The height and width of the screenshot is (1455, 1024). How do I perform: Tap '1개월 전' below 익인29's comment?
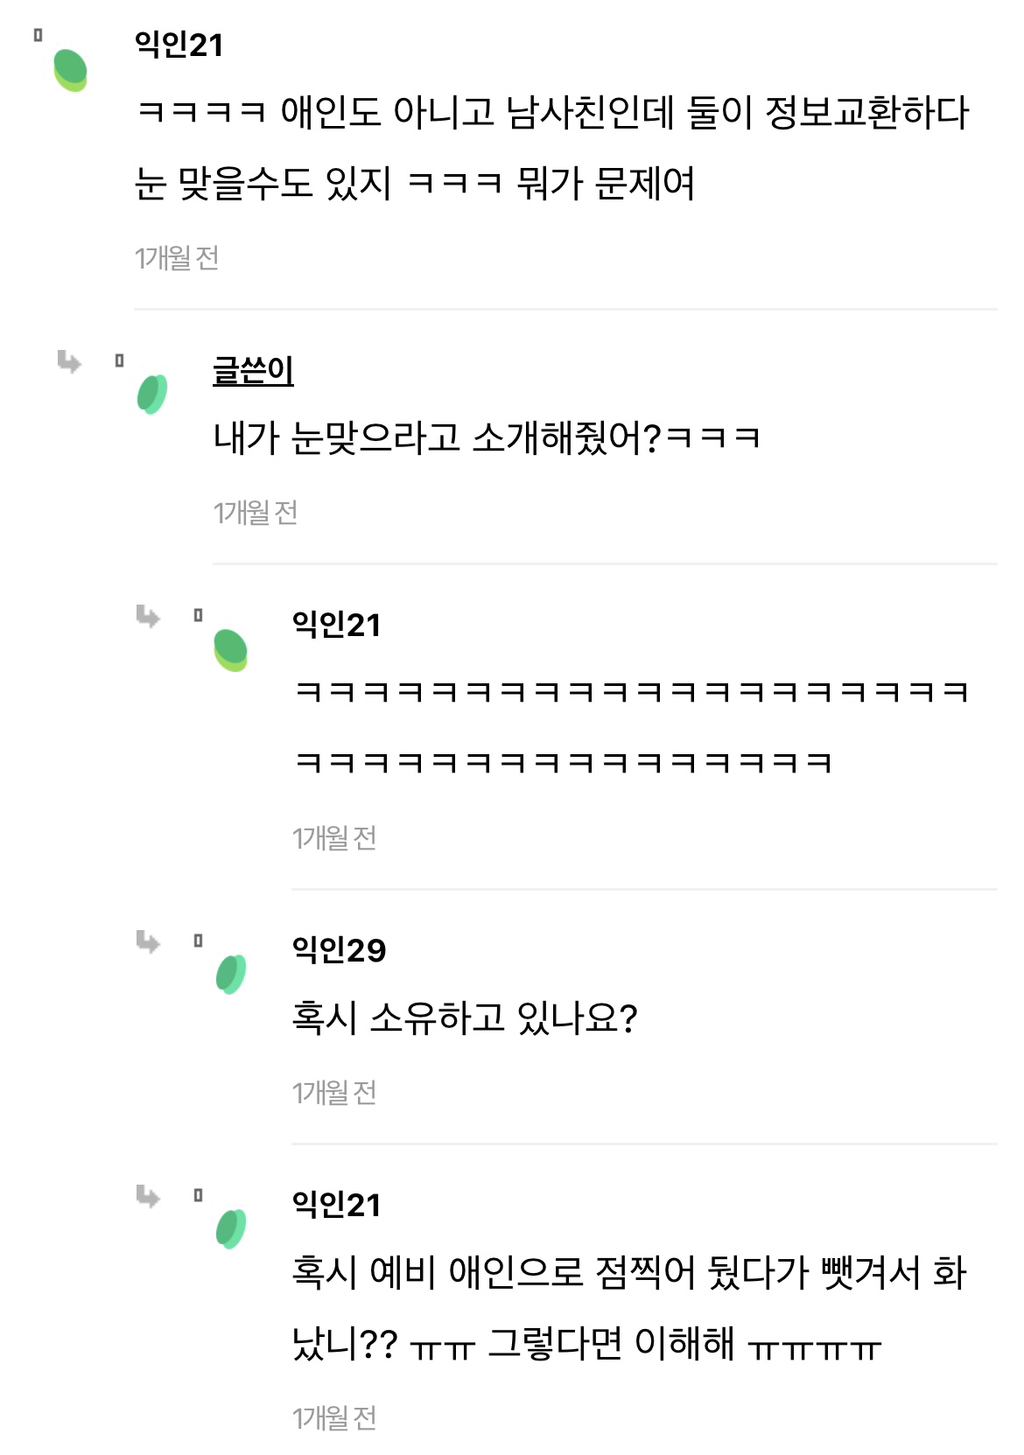pyautogui.click(x=334, y=1092)
